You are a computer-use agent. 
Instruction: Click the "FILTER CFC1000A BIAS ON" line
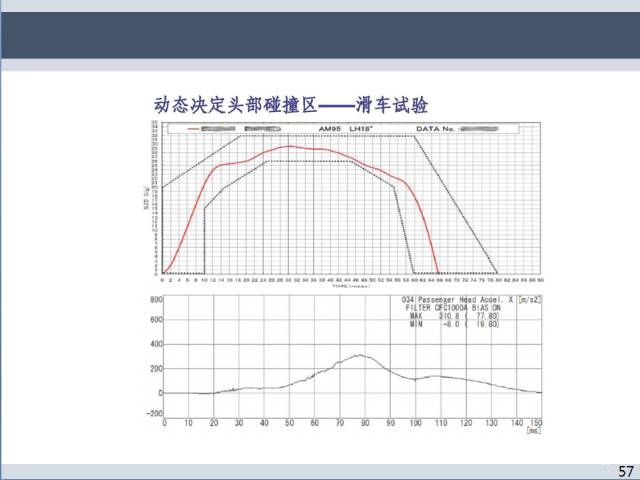click(453, 308)
